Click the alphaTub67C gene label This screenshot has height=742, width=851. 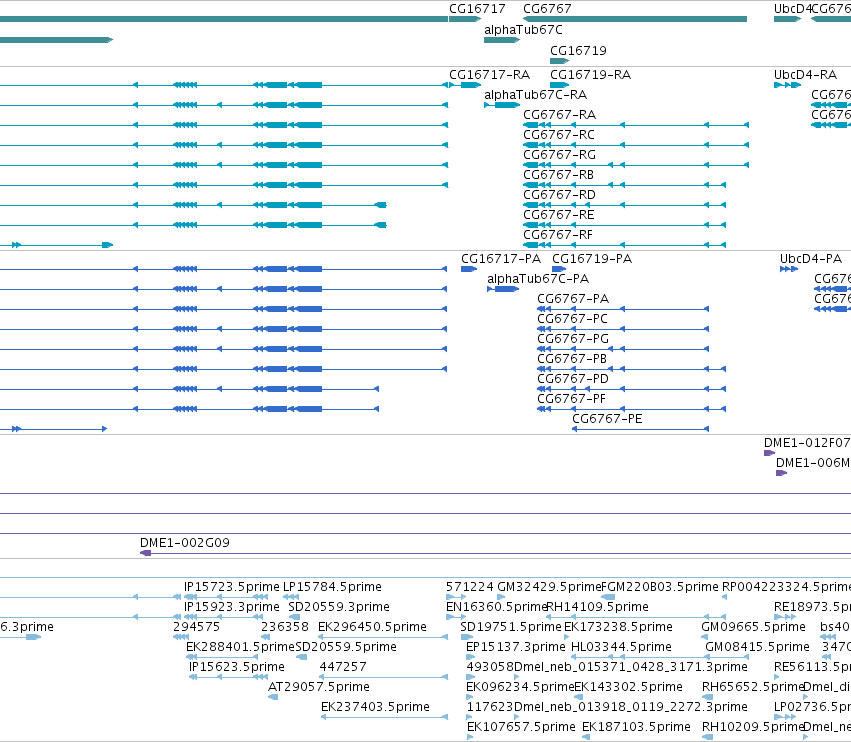(523, 30)
